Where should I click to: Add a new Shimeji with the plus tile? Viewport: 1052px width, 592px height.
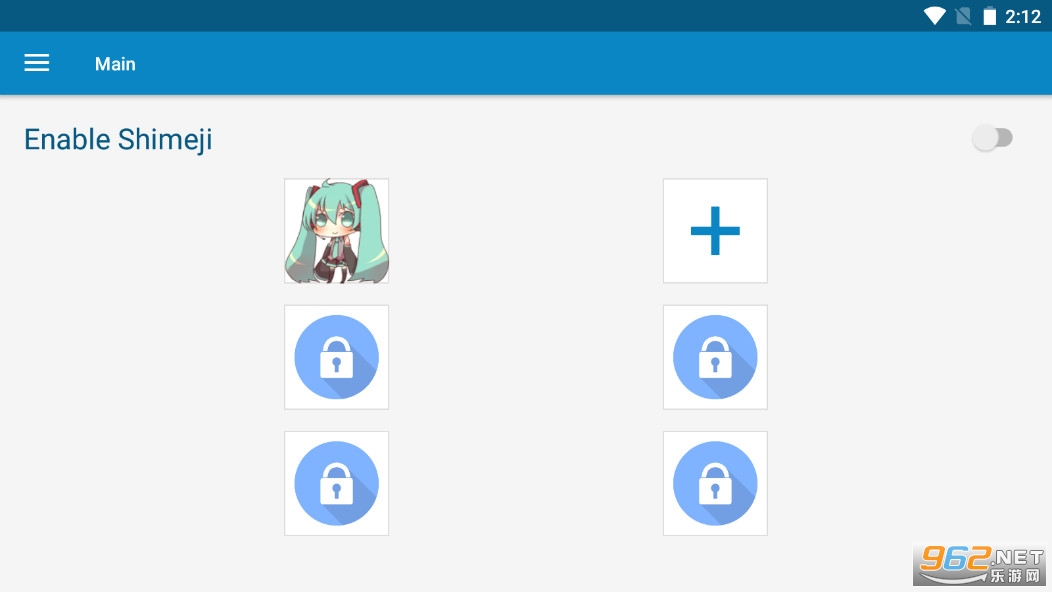tap(715, 231)
